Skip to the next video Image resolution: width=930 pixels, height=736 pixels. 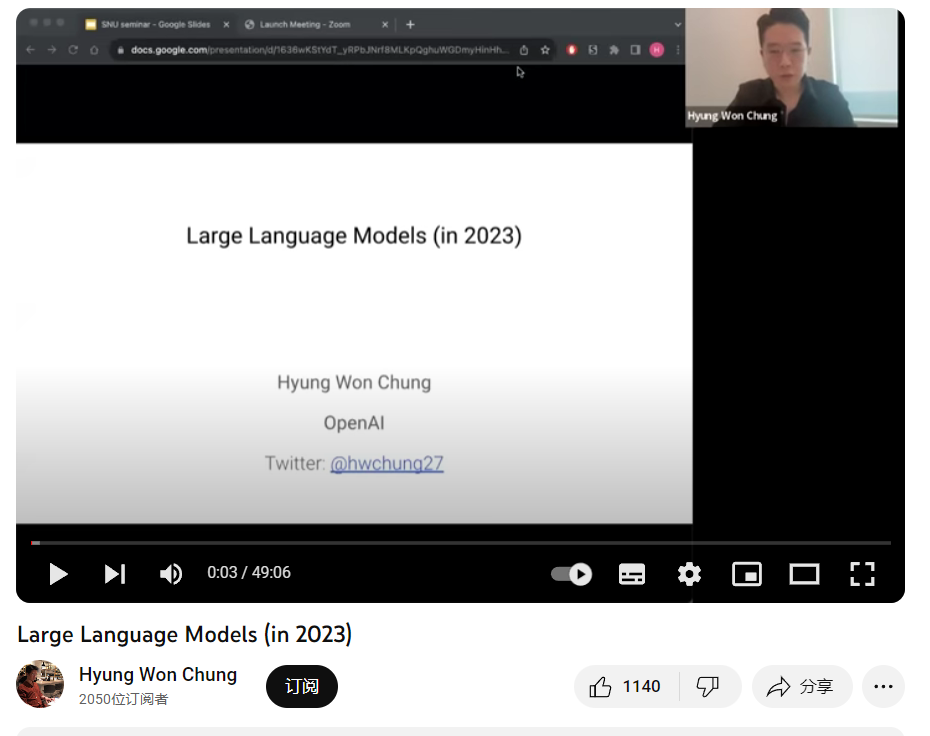pyautogui.click(x=114, y=574)
